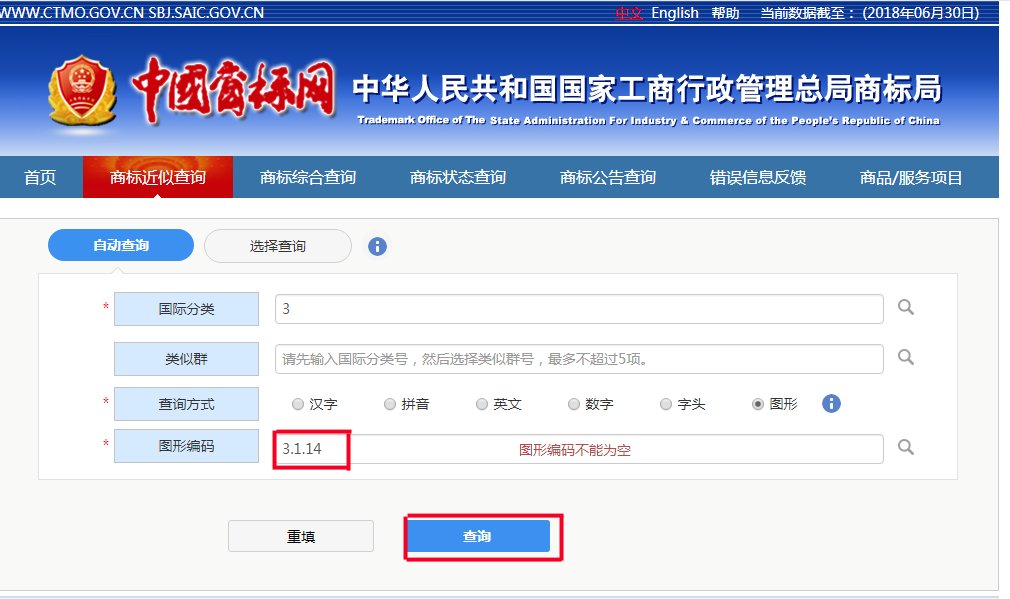The width and height of the screenshot is (1010, 599).
Task: Click the info icon beside 自动查询 tab
Action: [x=377, y=245]
